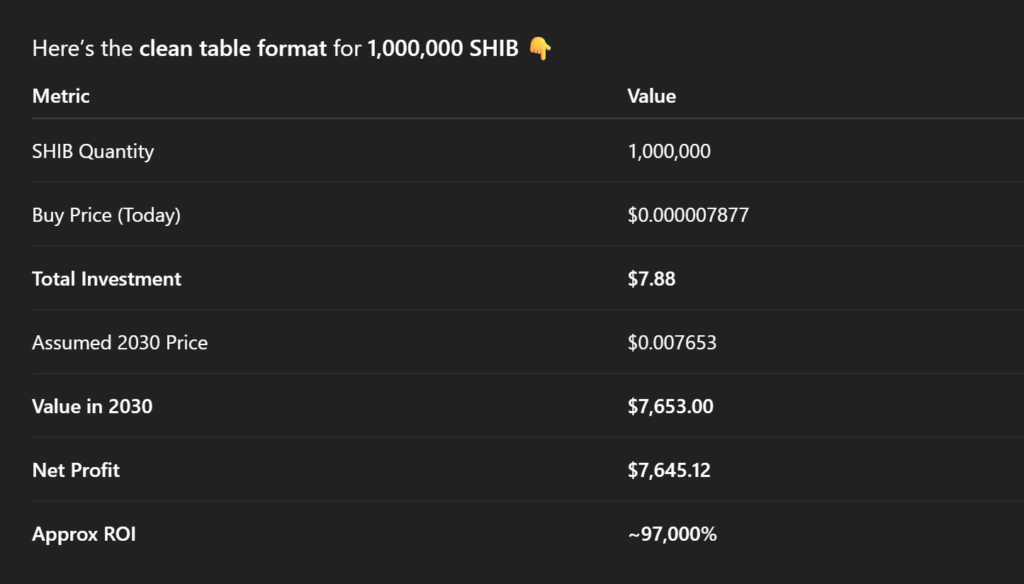Select the Metric column header
Screen dimensions: 1024x584
pos(61,96)
